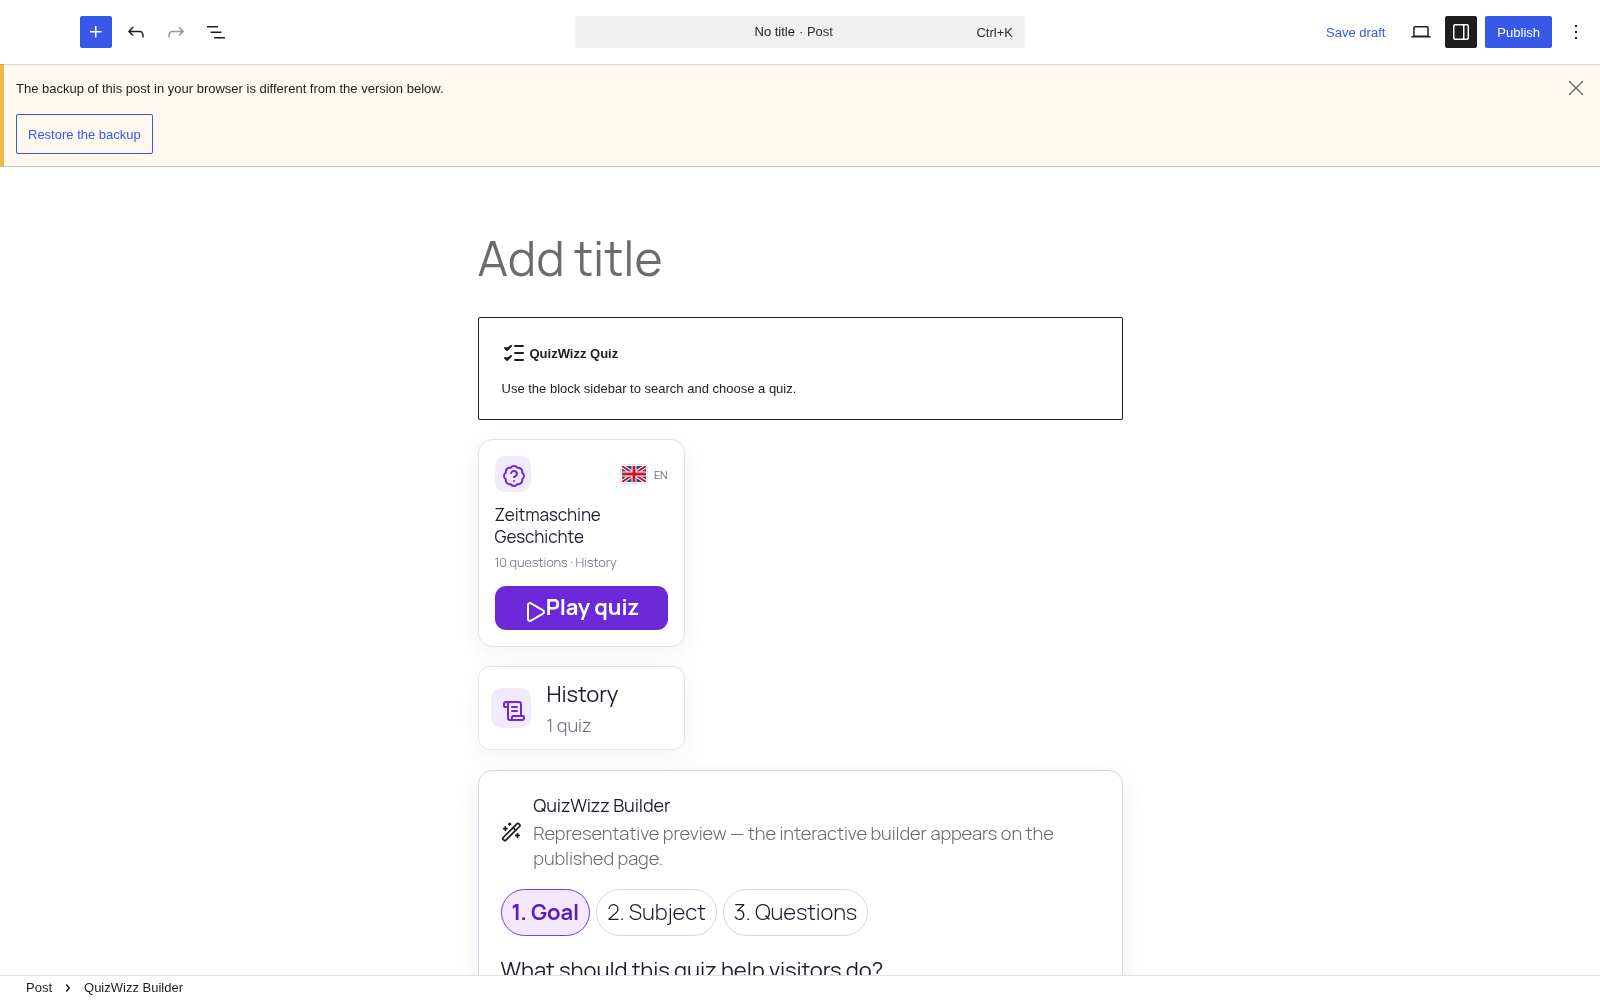The width and height of the screenshot is (1600, 1000).
Task: Click the Representative preview description text
Action: coord(793,846)
